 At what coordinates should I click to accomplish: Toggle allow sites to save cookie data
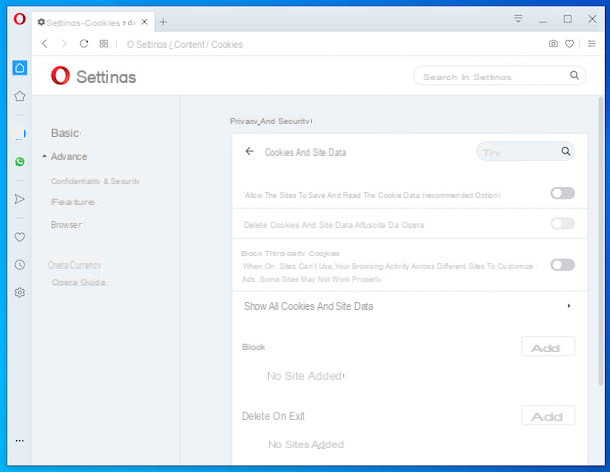(x=563, y=193)
